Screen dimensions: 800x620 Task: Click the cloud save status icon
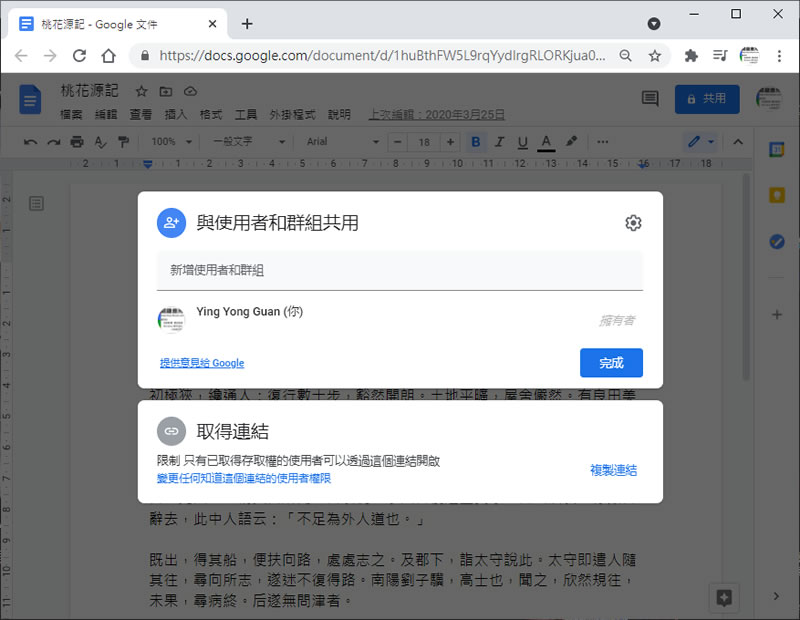190,91
